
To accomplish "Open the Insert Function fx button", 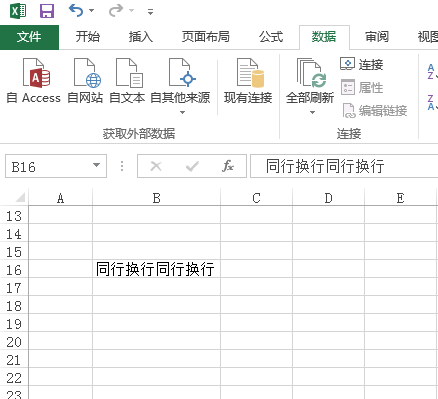I will coord(228,166).
